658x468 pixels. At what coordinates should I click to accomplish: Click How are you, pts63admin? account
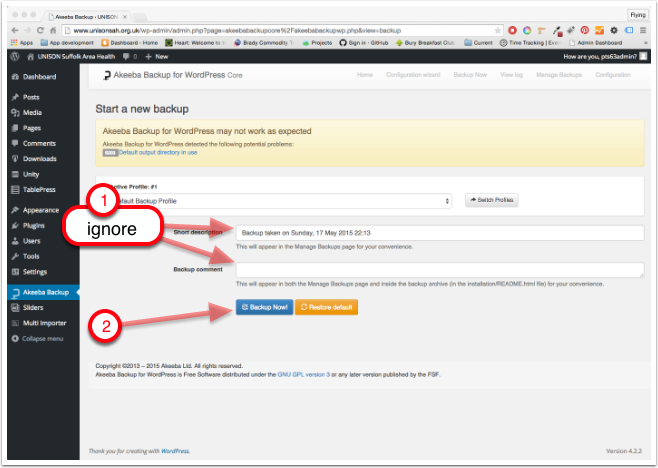tap(605, 56)
